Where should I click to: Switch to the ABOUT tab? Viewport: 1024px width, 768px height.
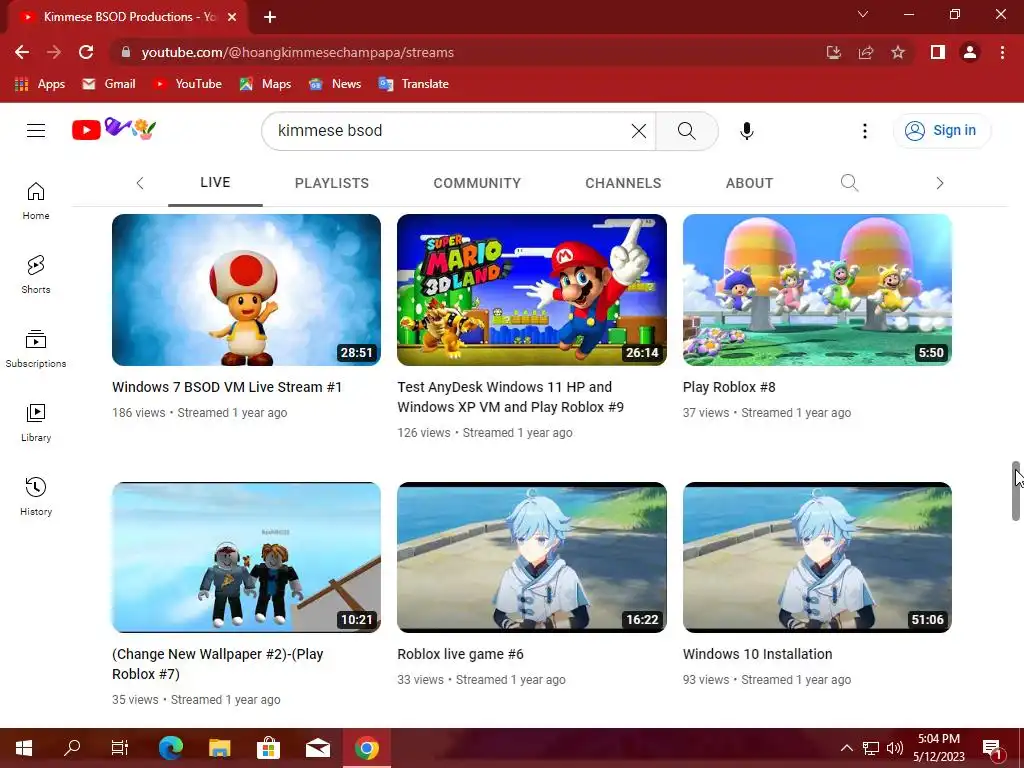[x=749, y=184]
